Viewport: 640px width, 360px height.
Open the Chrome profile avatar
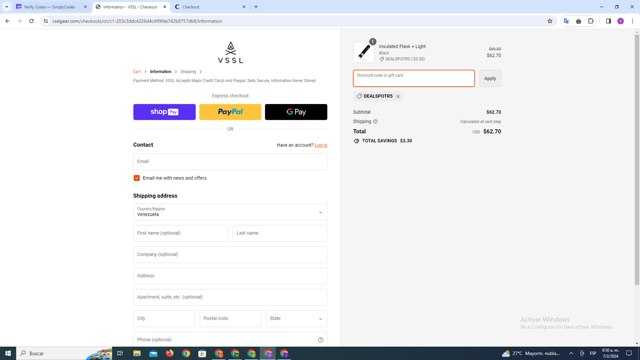pyautogui.click(x=620, y=21)
